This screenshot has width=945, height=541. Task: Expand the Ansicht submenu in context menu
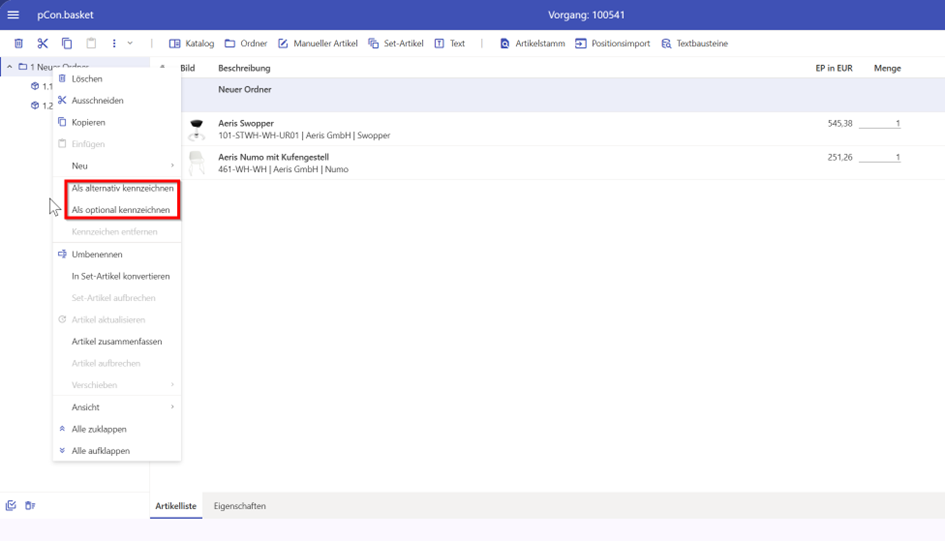point(116,407)
